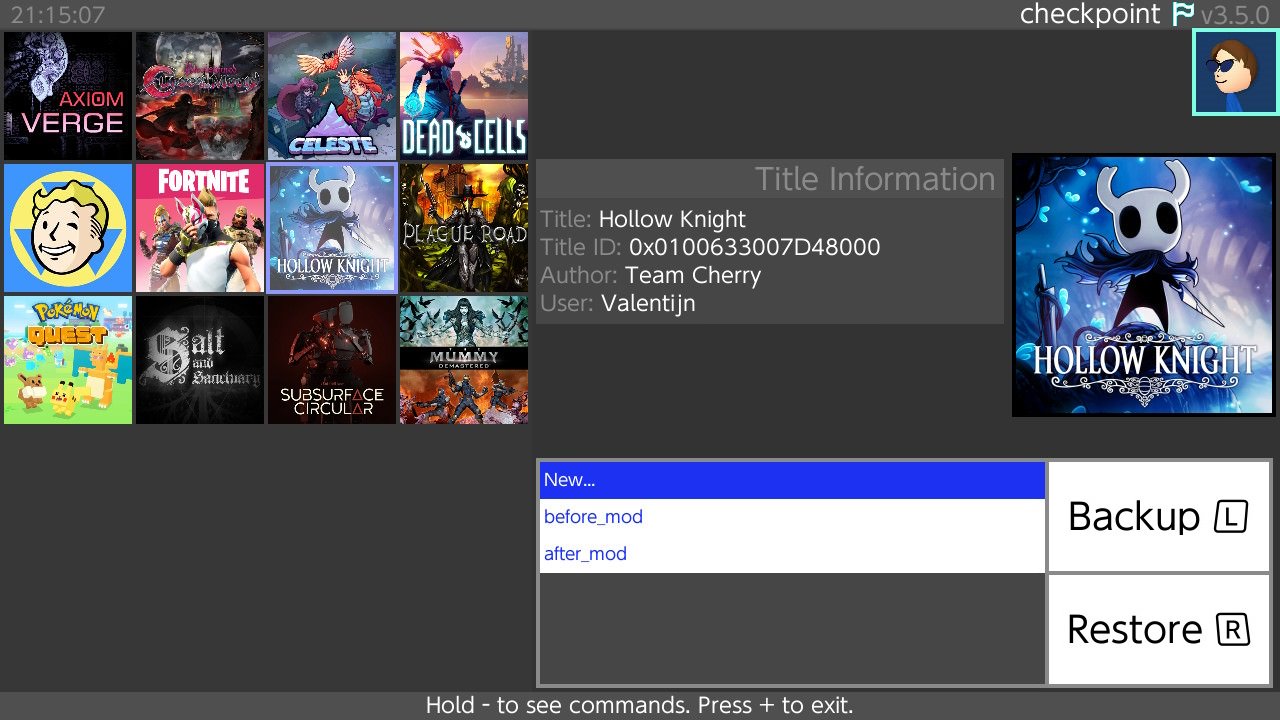Select the Axiom Verge game icon

click(68, 96)
